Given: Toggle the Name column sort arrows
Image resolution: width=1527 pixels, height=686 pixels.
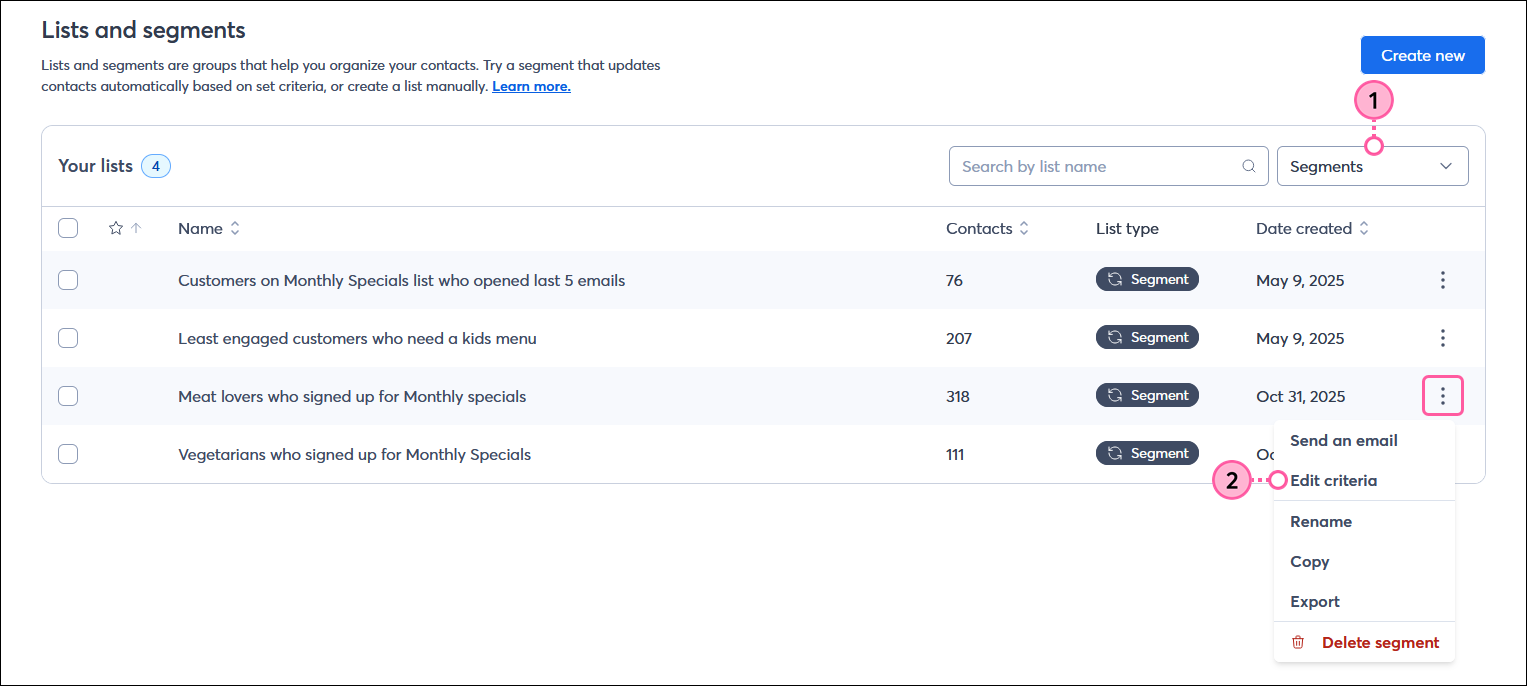Looking at the screenshot, I should (x=235, y=228).
